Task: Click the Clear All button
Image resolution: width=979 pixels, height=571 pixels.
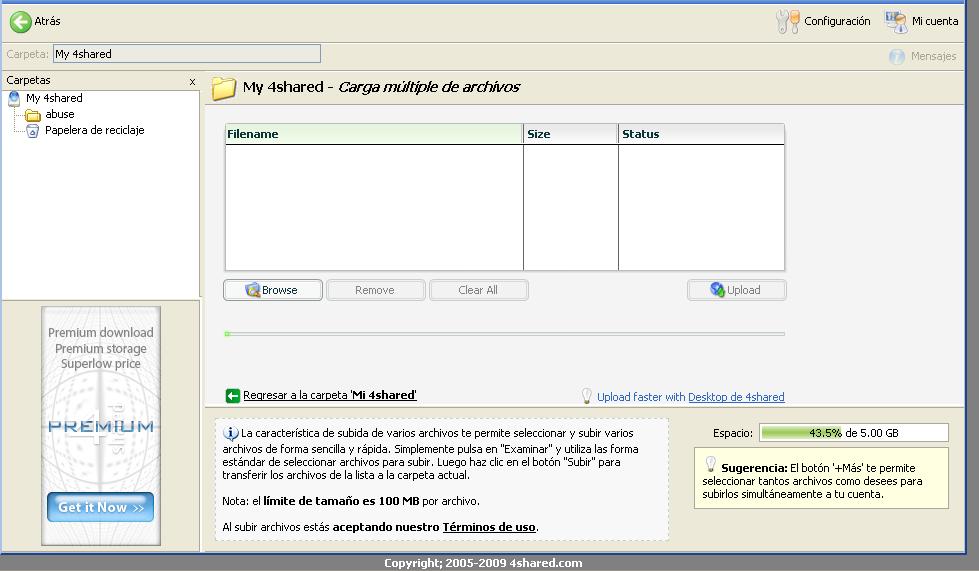Action: [478, 290]
